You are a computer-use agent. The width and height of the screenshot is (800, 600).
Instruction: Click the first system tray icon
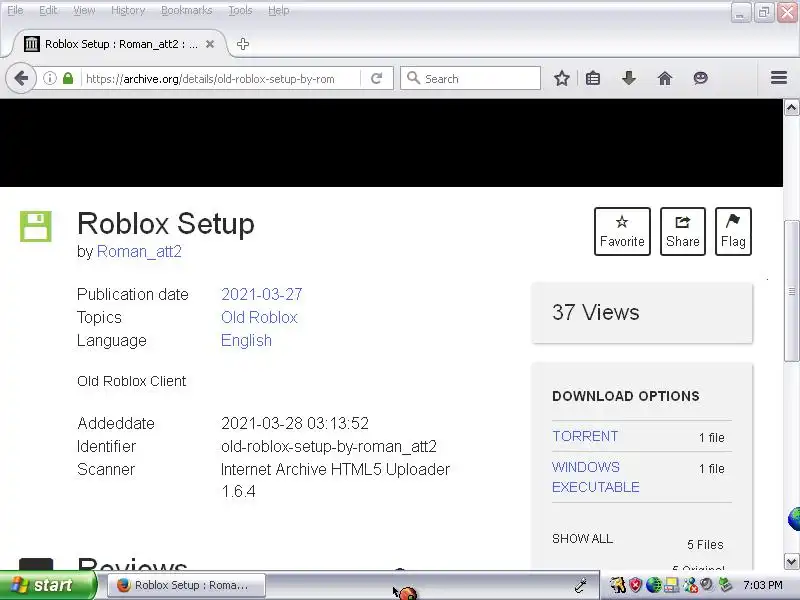coord(617,585)
